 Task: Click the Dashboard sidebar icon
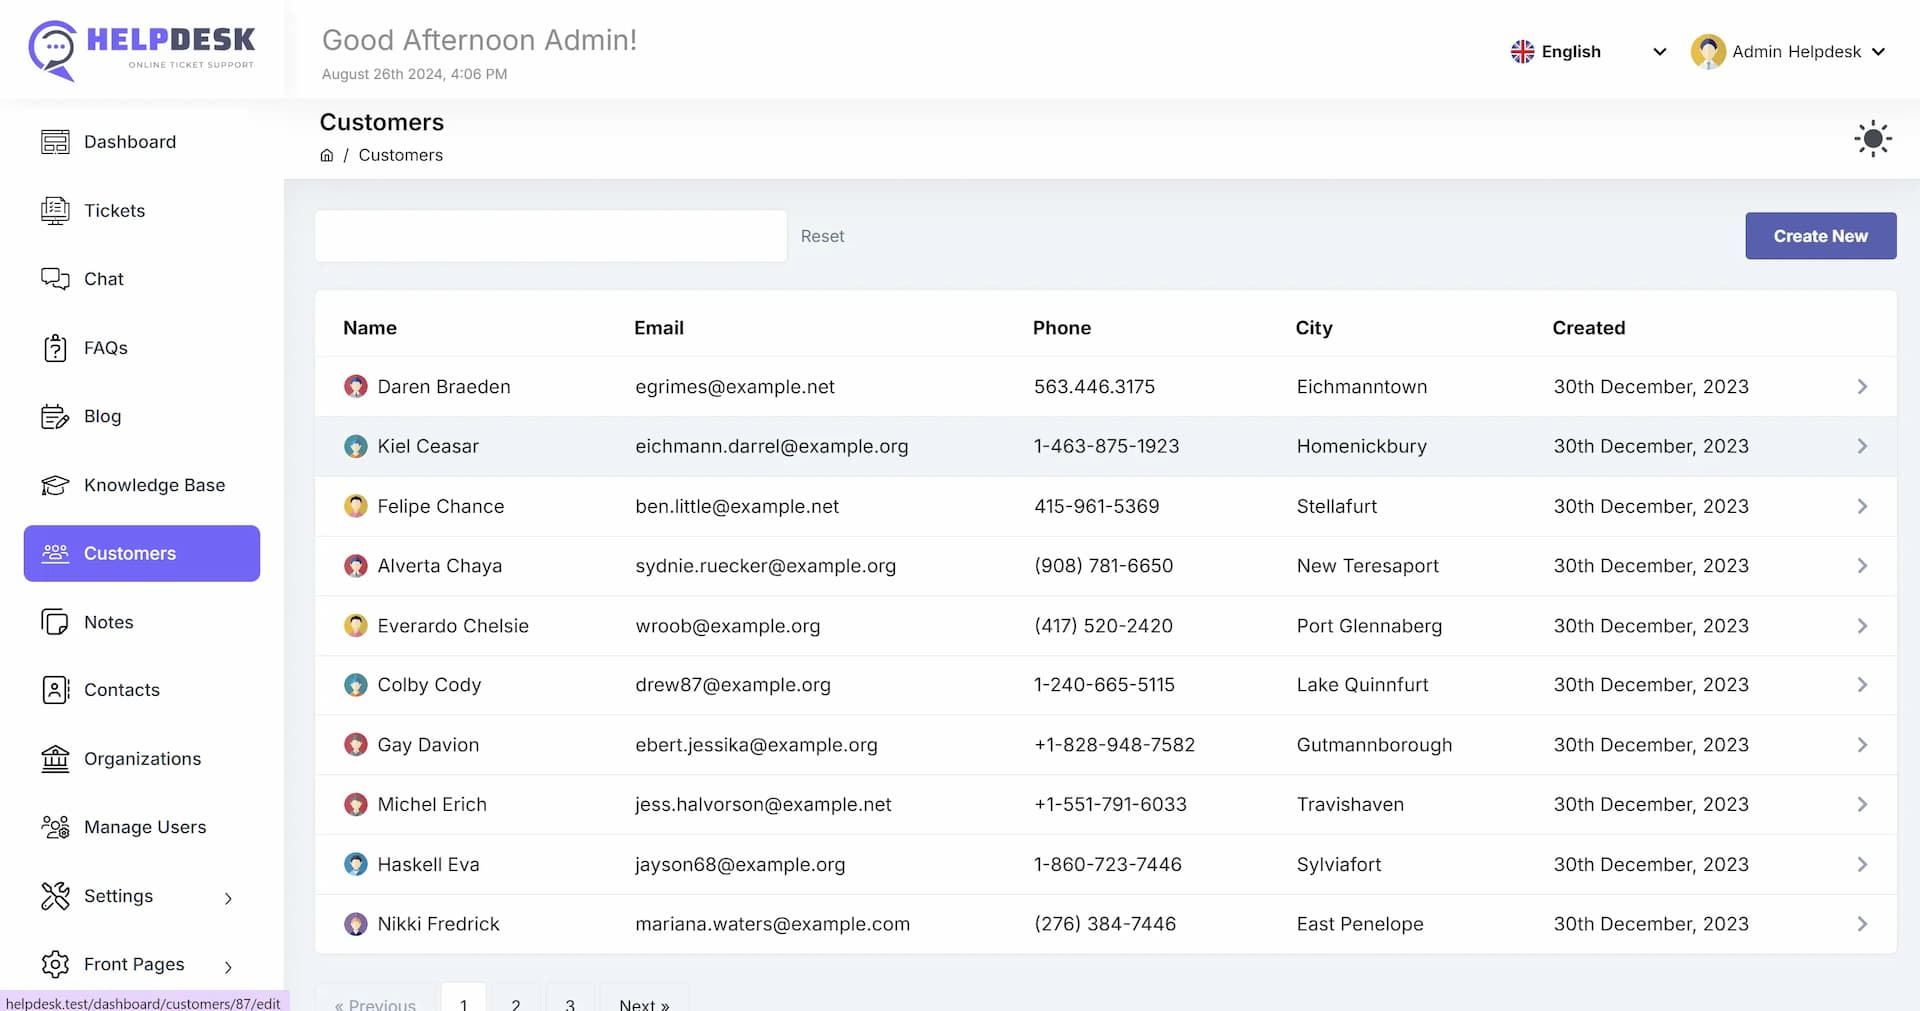55,142
